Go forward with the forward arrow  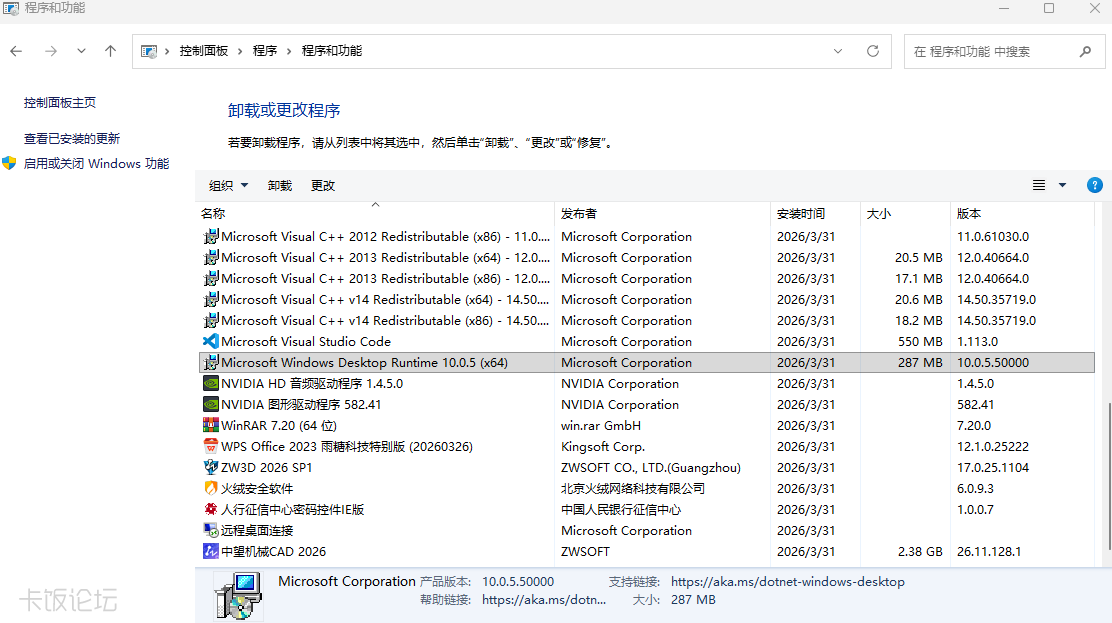(x=50, y=51)
